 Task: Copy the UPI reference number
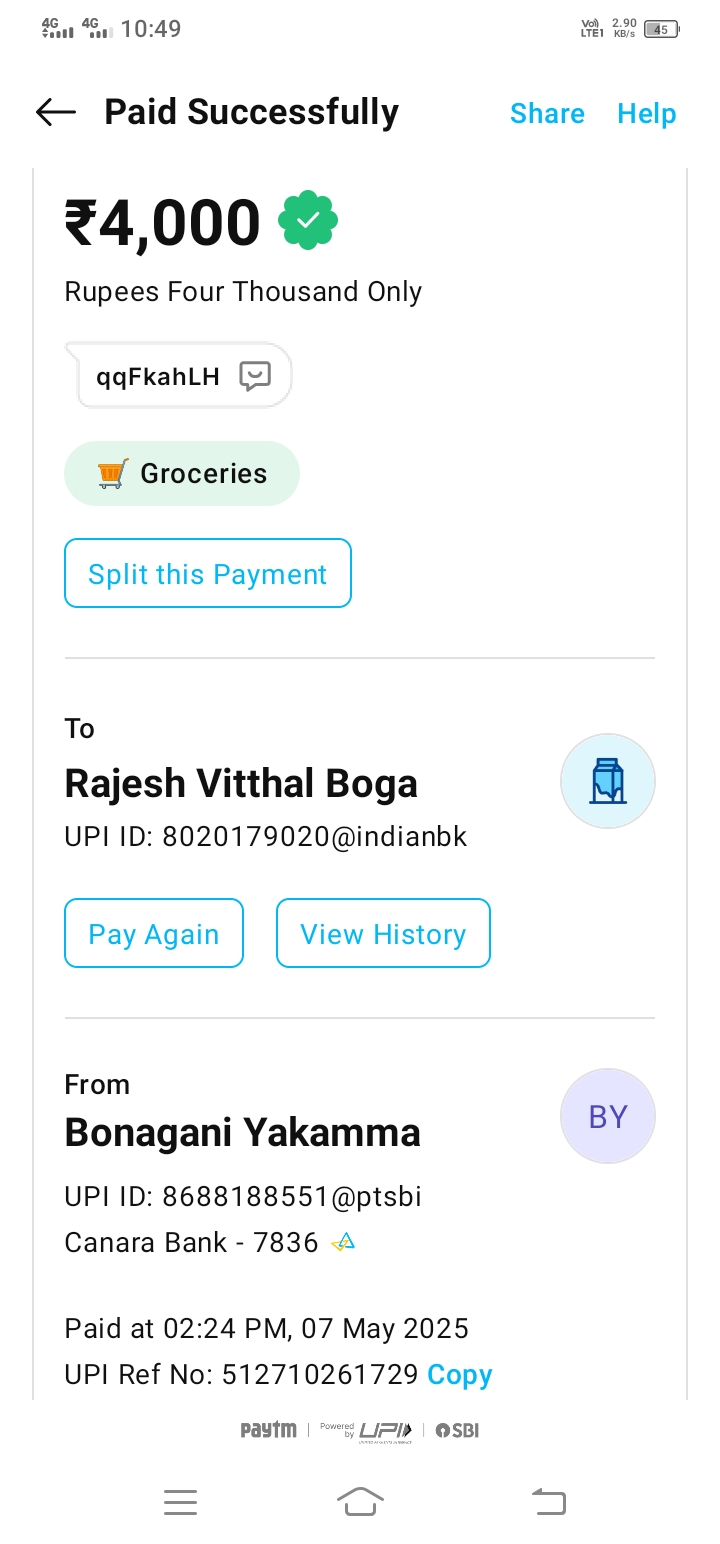pos(459,1375)
